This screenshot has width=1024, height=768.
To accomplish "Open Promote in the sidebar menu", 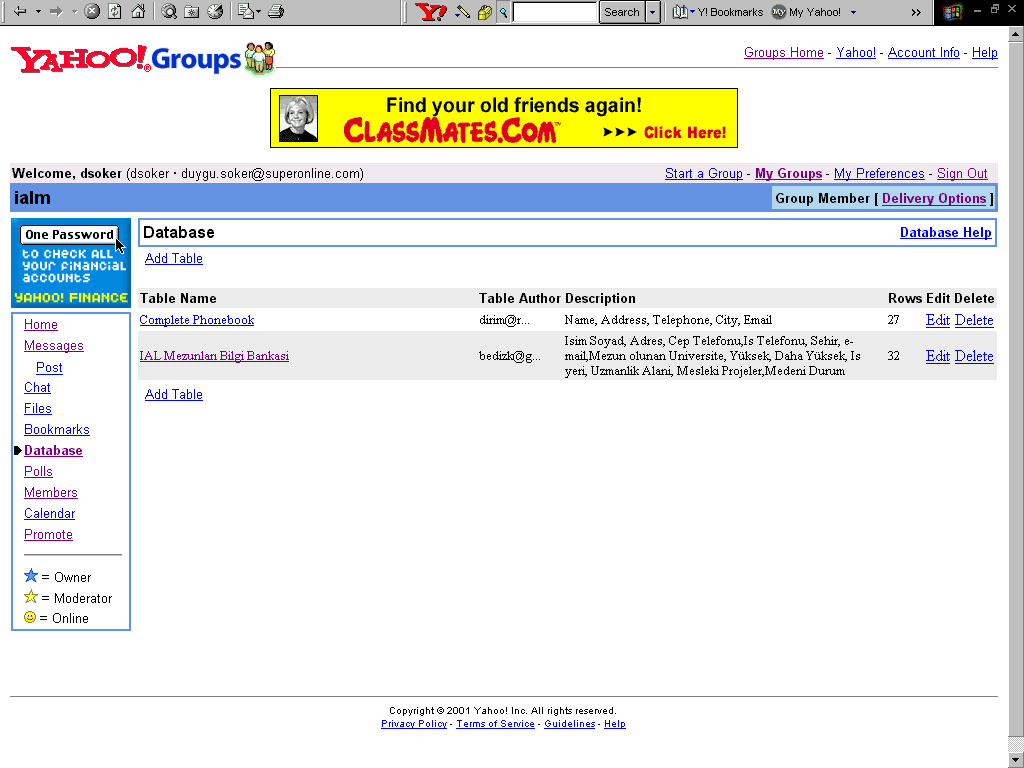I will [48, 534].
